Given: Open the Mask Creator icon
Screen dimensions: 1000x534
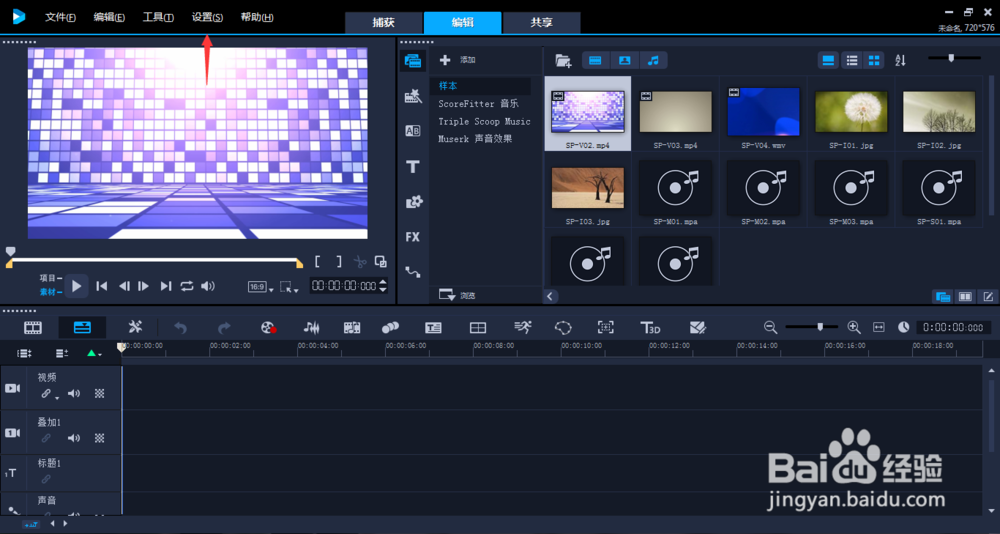Looking at the screenshot, I should 563,328.
